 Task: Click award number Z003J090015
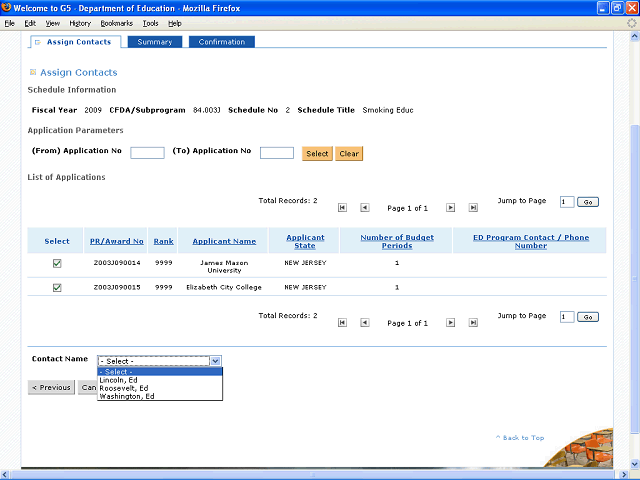117,287
